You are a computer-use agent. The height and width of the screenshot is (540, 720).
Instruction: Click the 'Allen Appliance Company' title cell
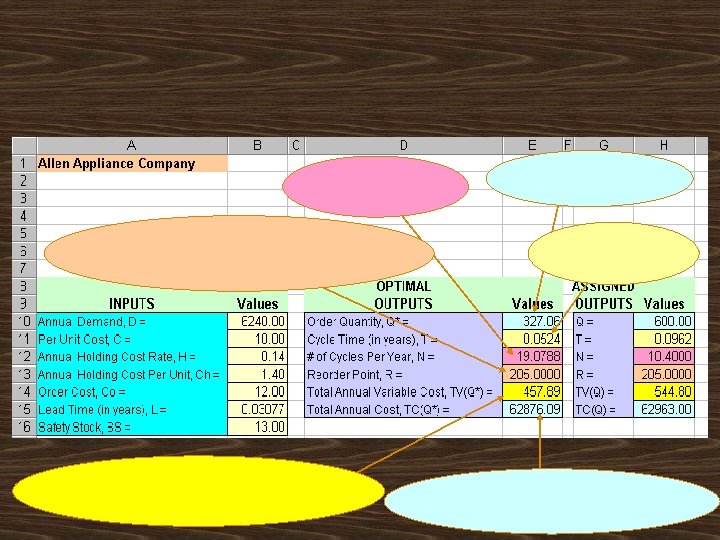pos(132,163)
